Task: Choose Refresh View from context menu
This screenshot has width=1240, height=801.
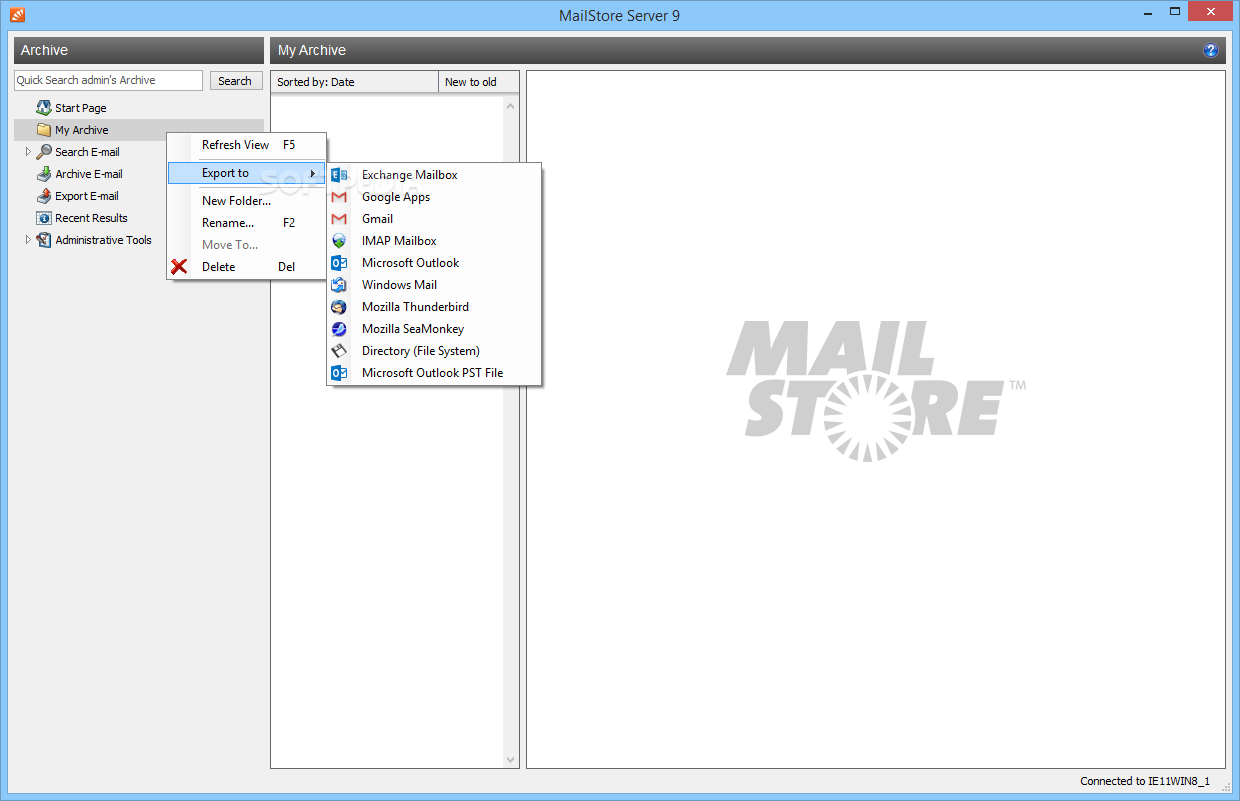Action: pyautogui.click(x=247, y=145)
